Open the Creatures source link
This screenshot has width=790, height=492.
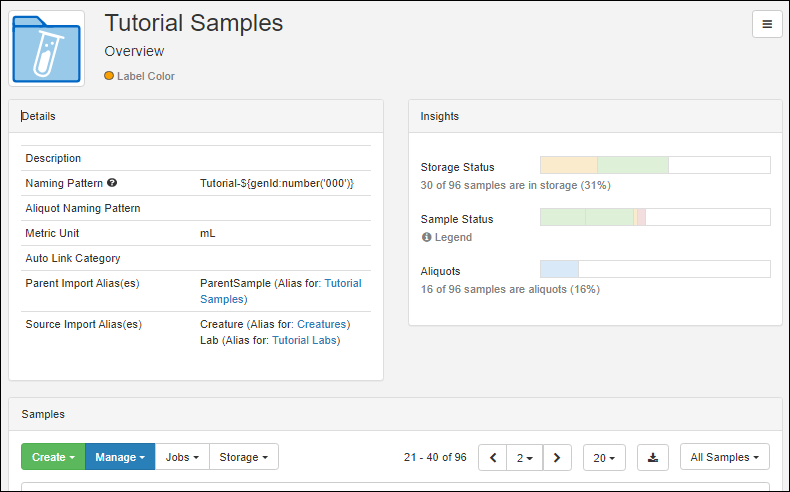(x=321, y=324)
